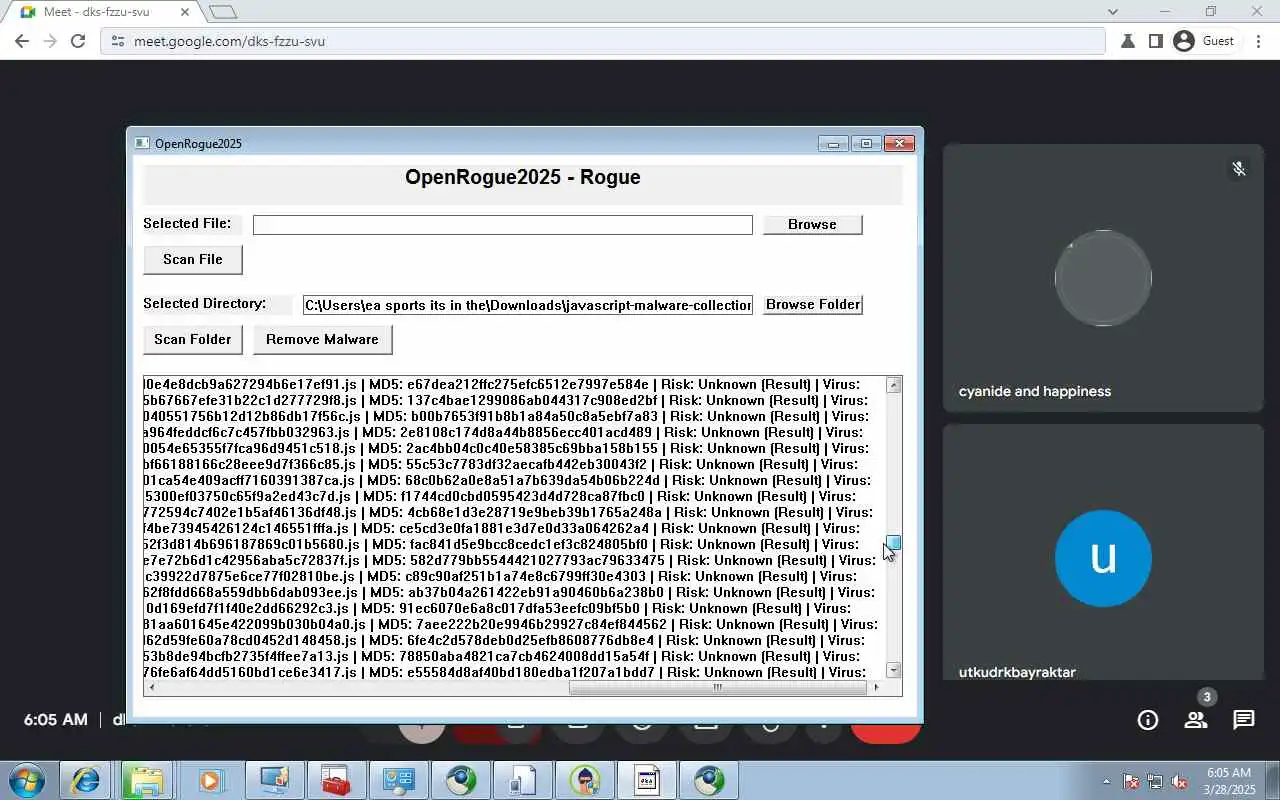Click the horizontal scrollbar thumb in results
The image size is (1280, 800).
pos(717,687)
